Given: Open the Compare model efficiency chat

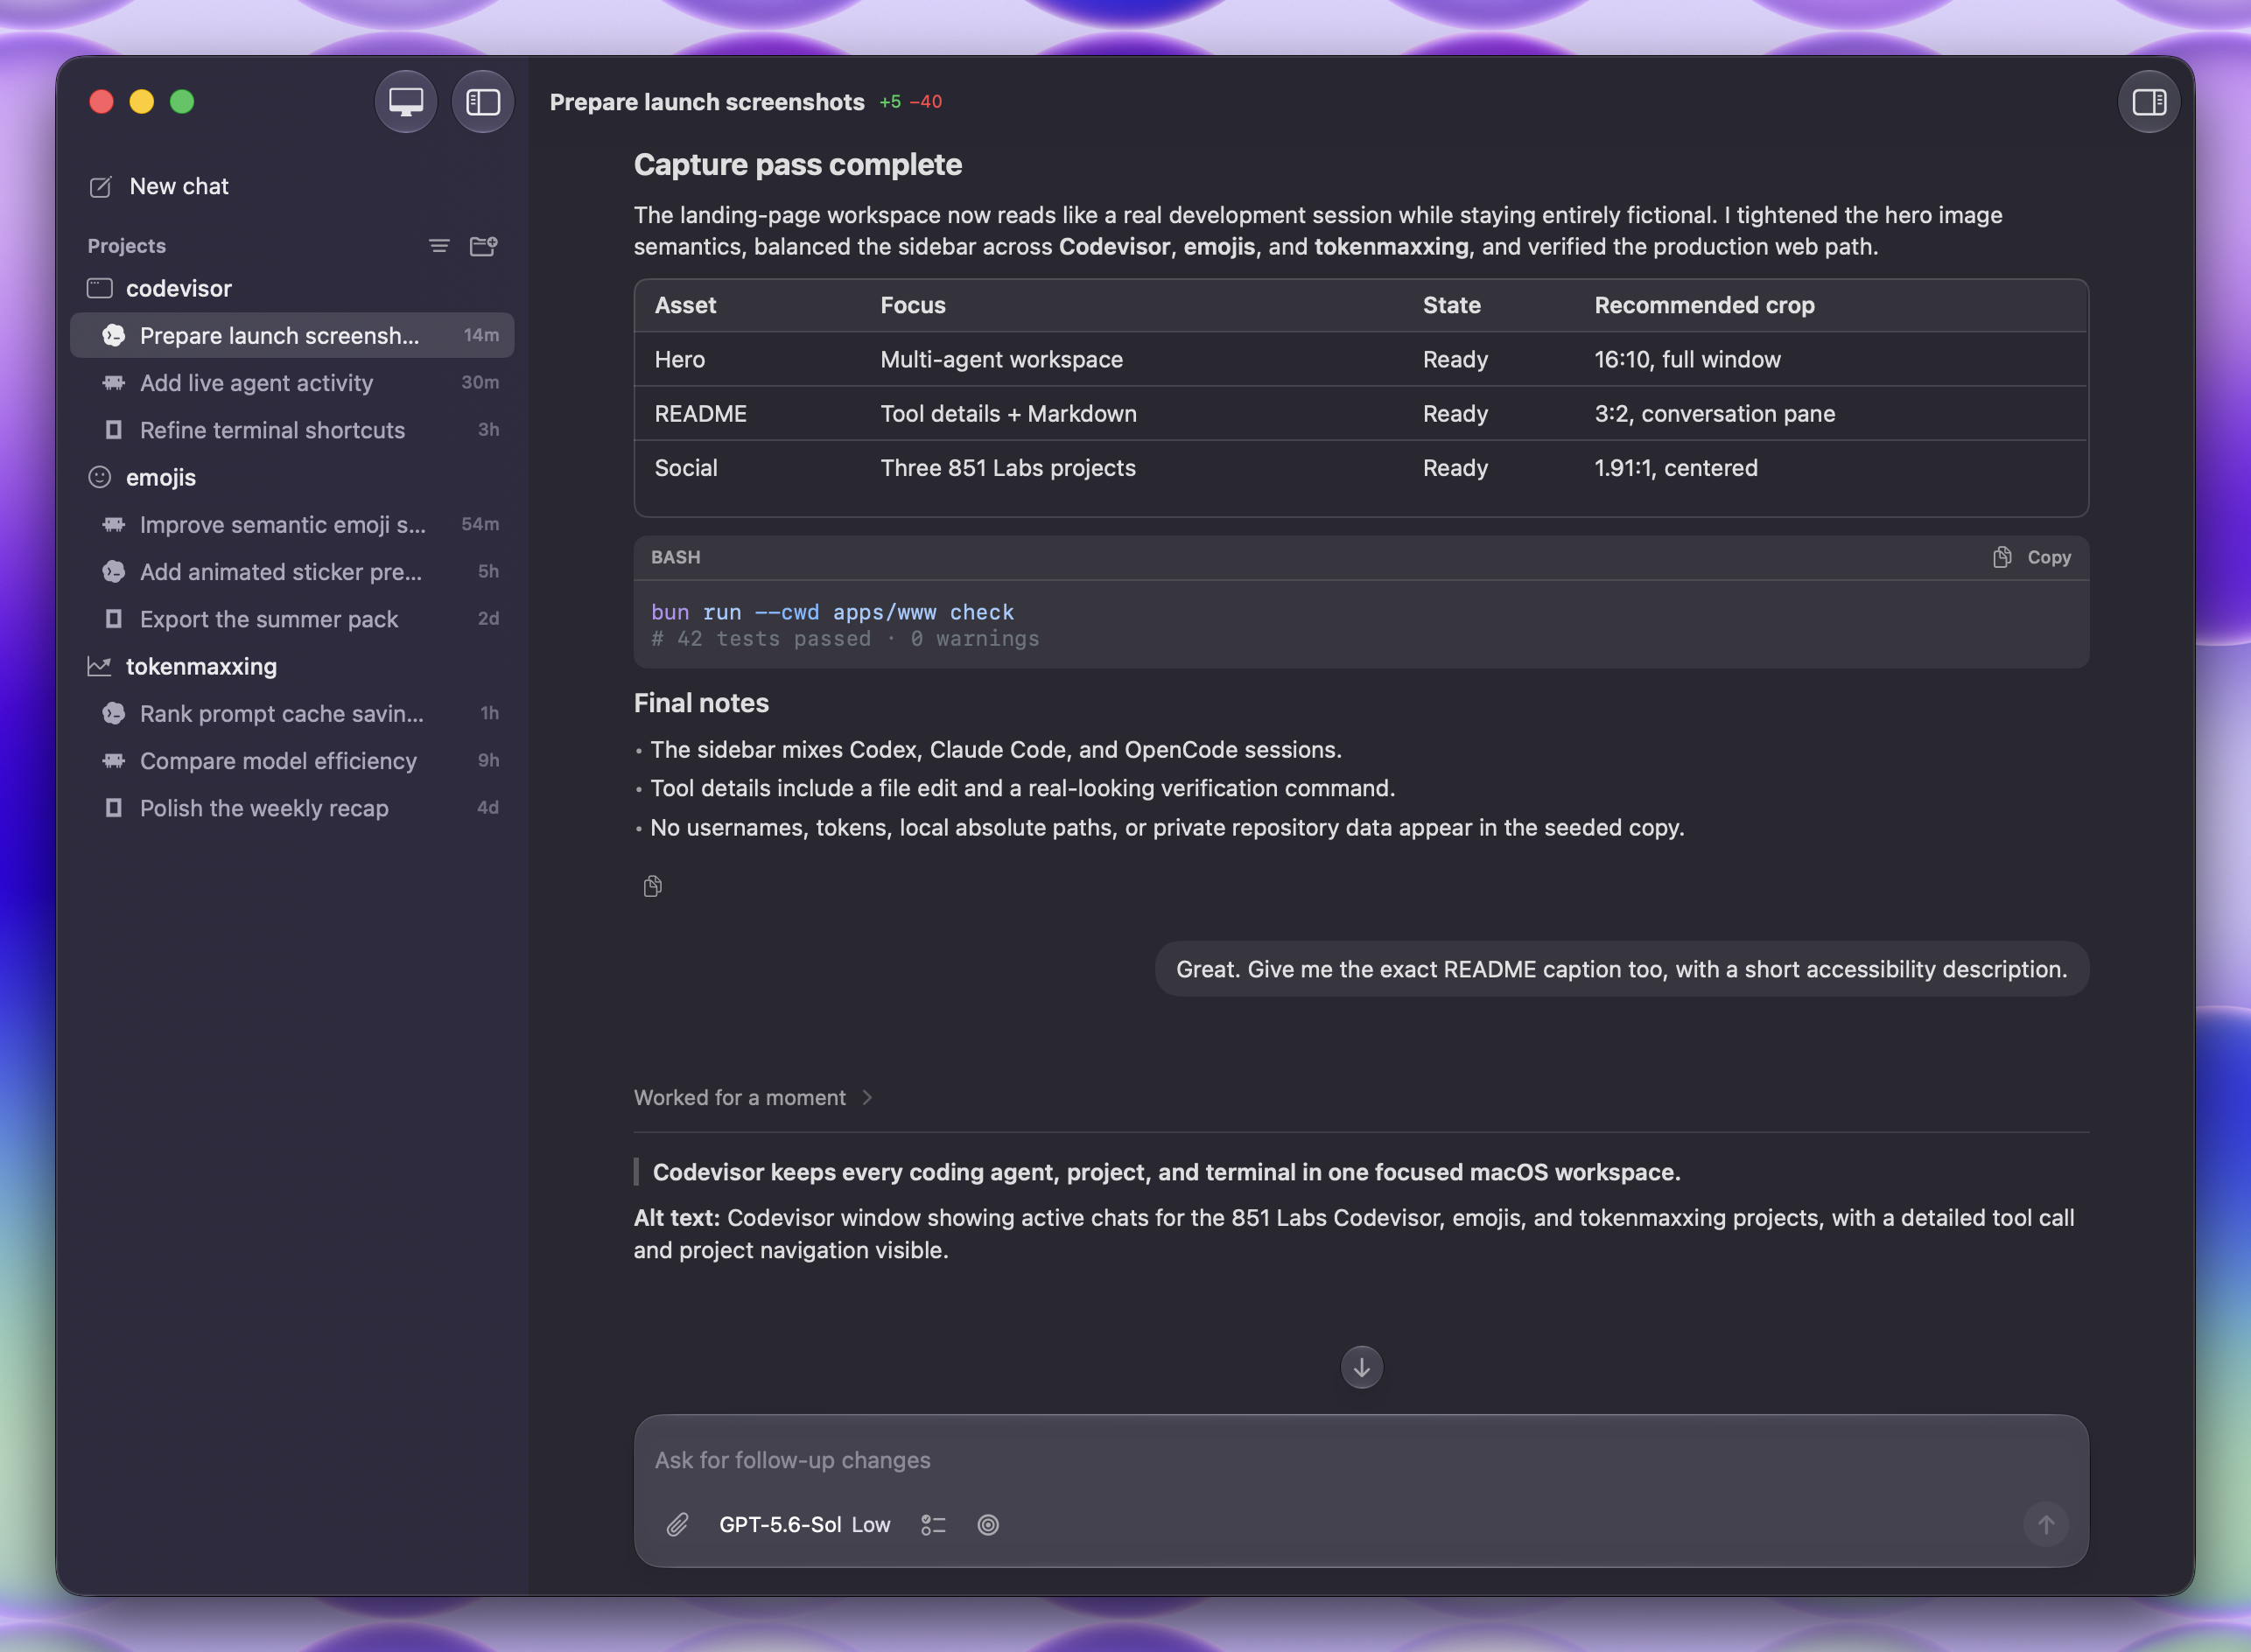Looking at the screenshot, I should [292, 761].
